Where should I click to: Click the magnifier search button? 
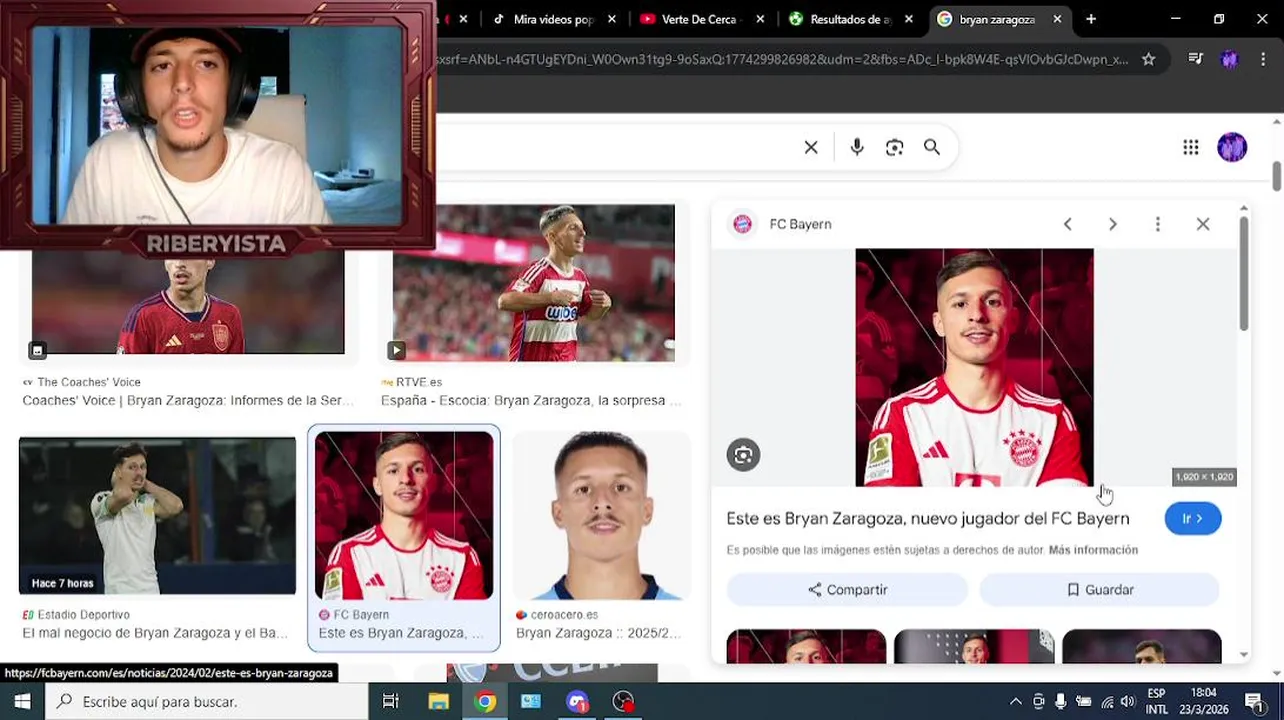pos(932,148)
